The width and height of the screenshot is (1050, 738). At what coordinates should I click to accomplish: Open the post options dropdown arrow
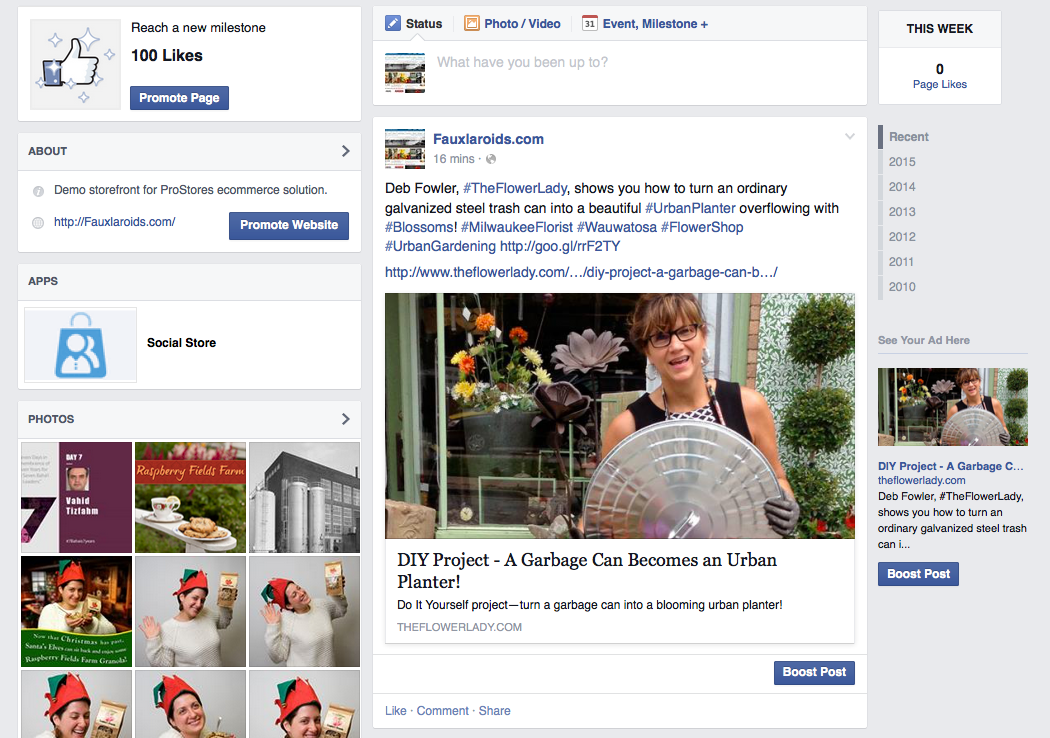coord(850,137)
